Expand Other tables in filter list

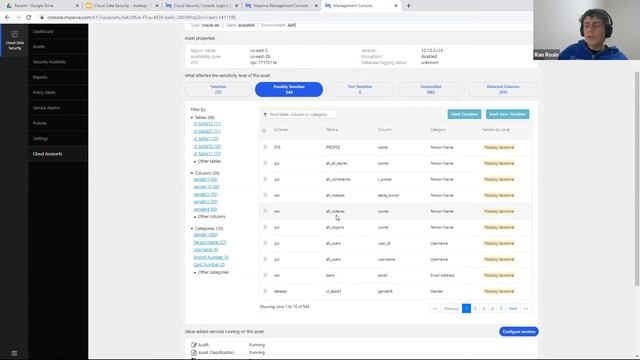pyautogui.click(x=209, y=161)
